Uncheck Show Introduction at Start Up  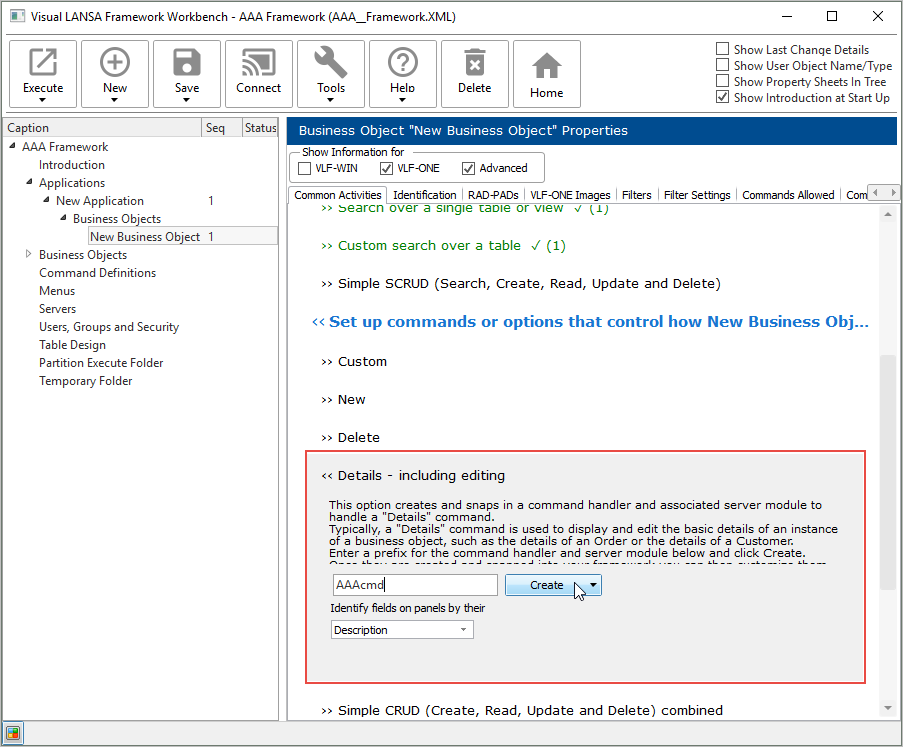click(x=723, y=98)
